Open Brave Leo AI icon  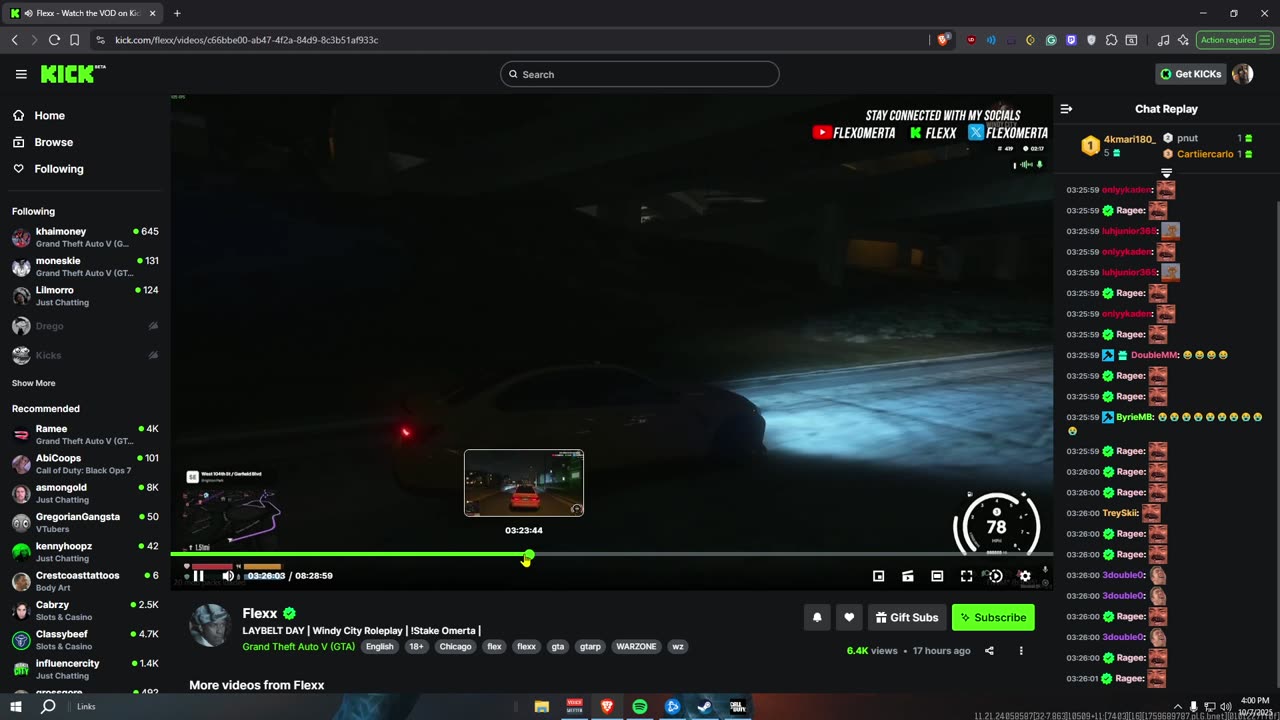(x=1183, y=40)
